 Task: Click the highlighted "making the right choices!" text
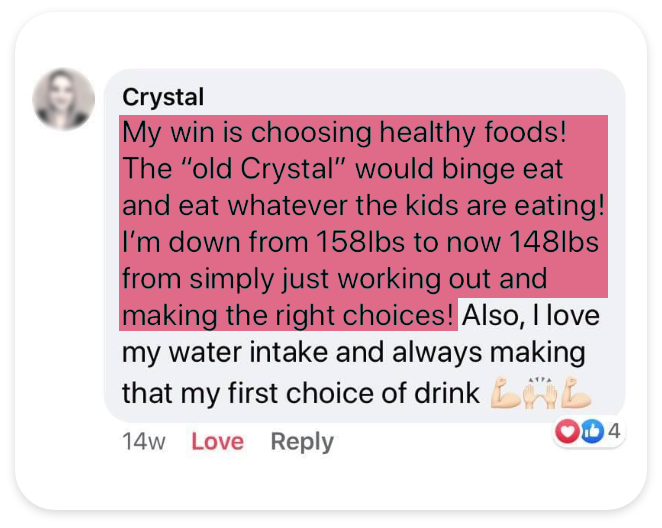point(288,317)
